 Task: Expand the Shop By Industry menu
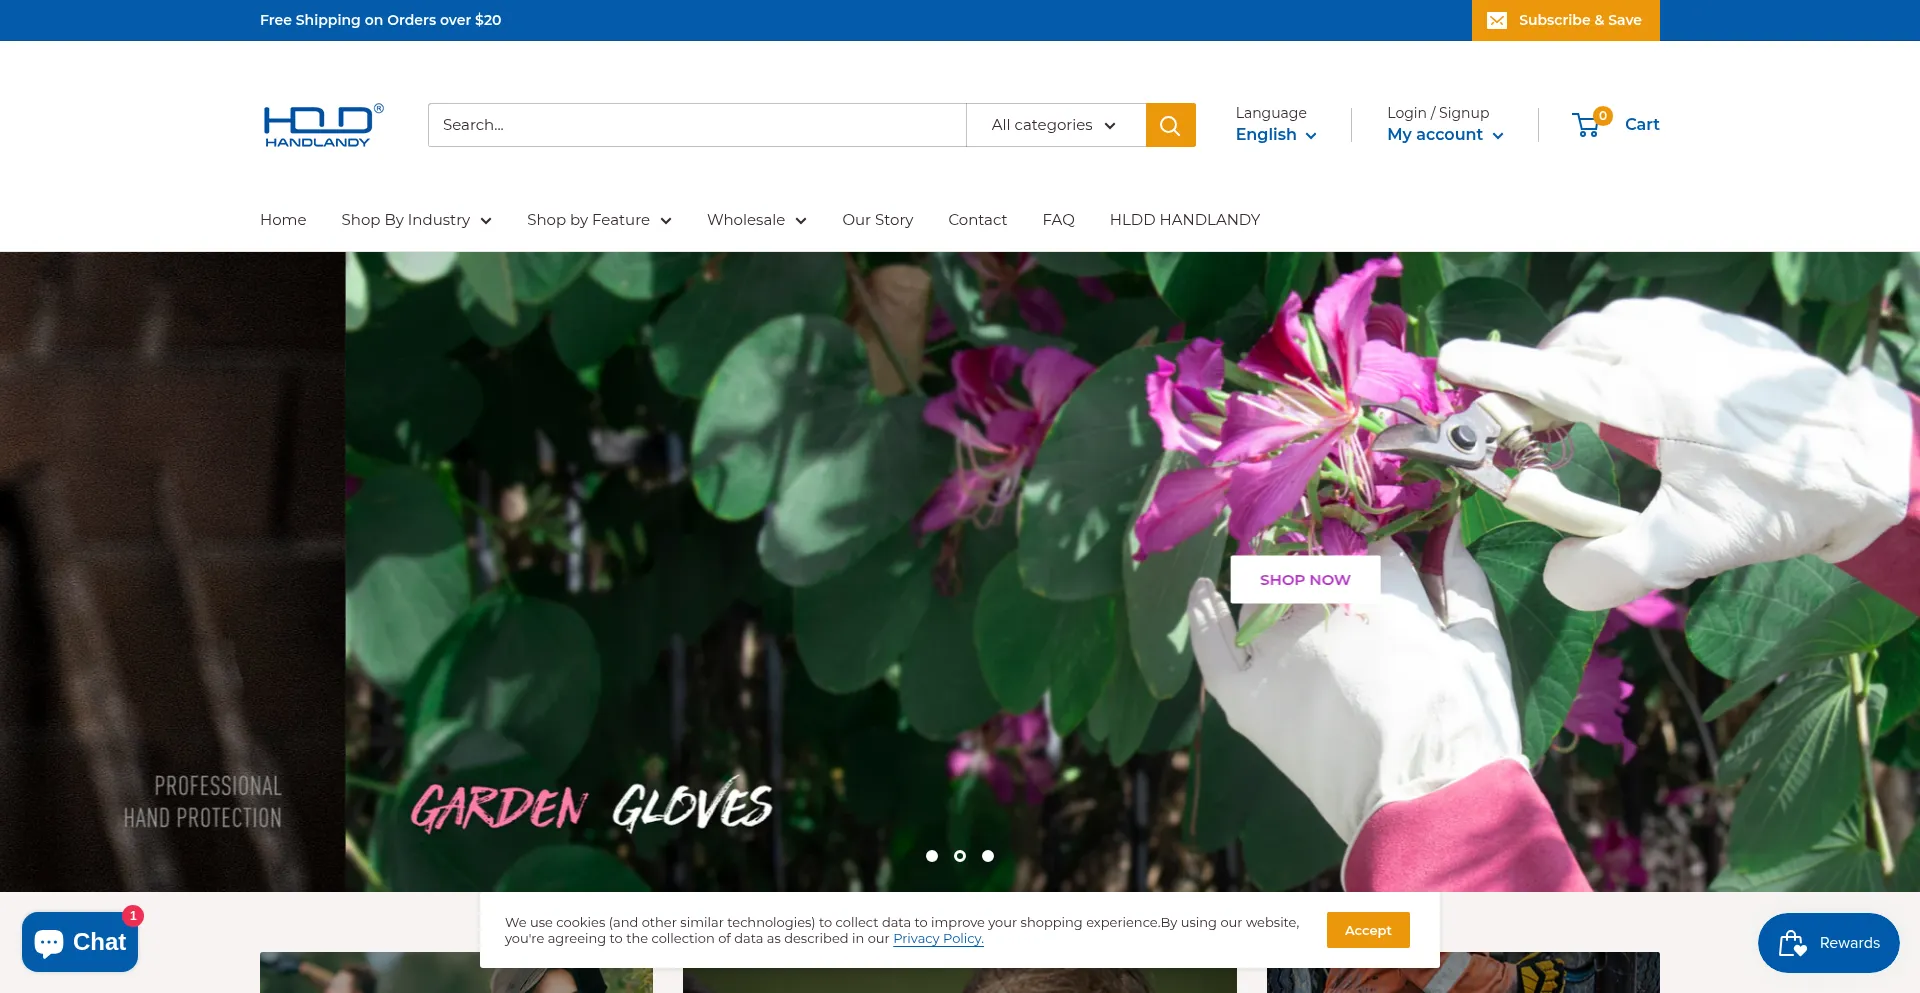pos(416,220)
